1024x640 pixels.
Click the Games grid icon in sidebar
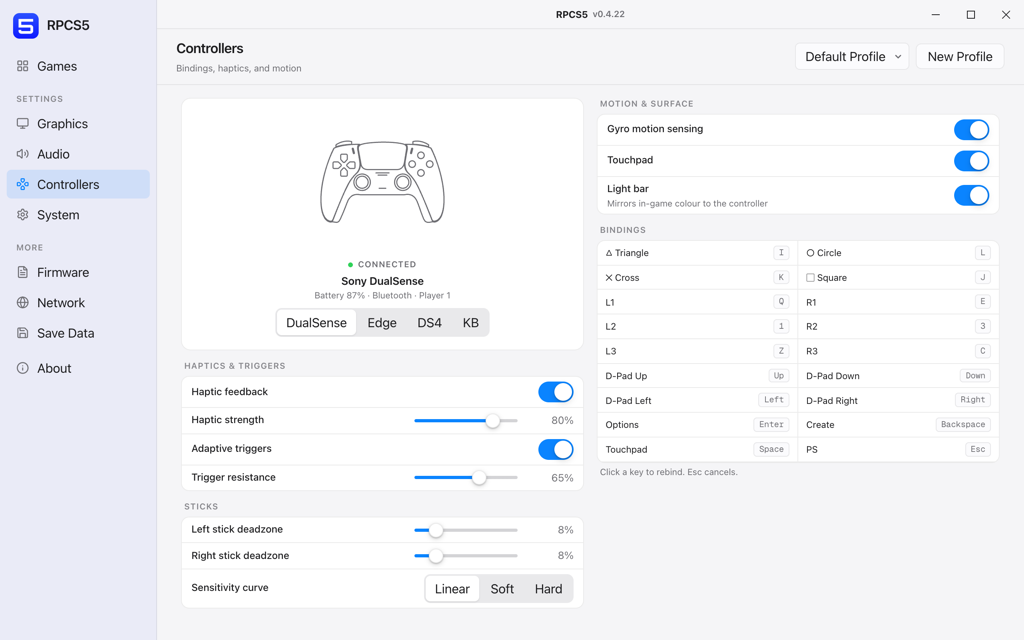23,66
